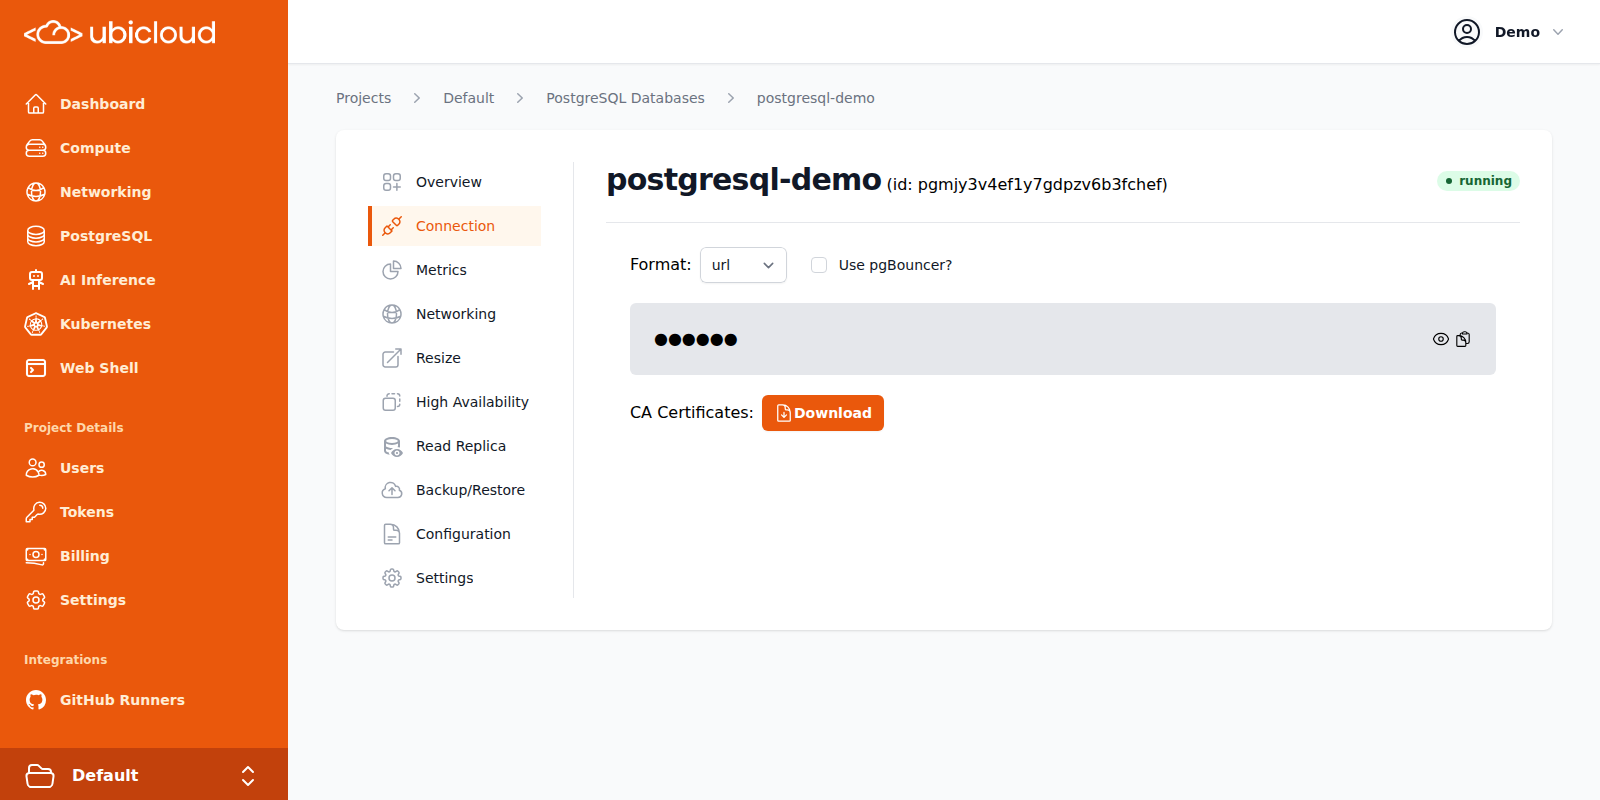Click the Compute icon in sidebar

(36, 148)
